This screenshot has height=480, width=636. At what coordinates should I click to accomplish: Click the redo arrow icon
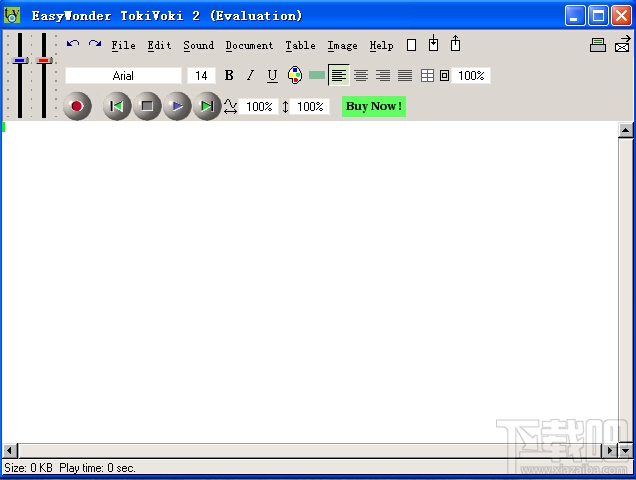pyautogui.click(x=95, y=43)
